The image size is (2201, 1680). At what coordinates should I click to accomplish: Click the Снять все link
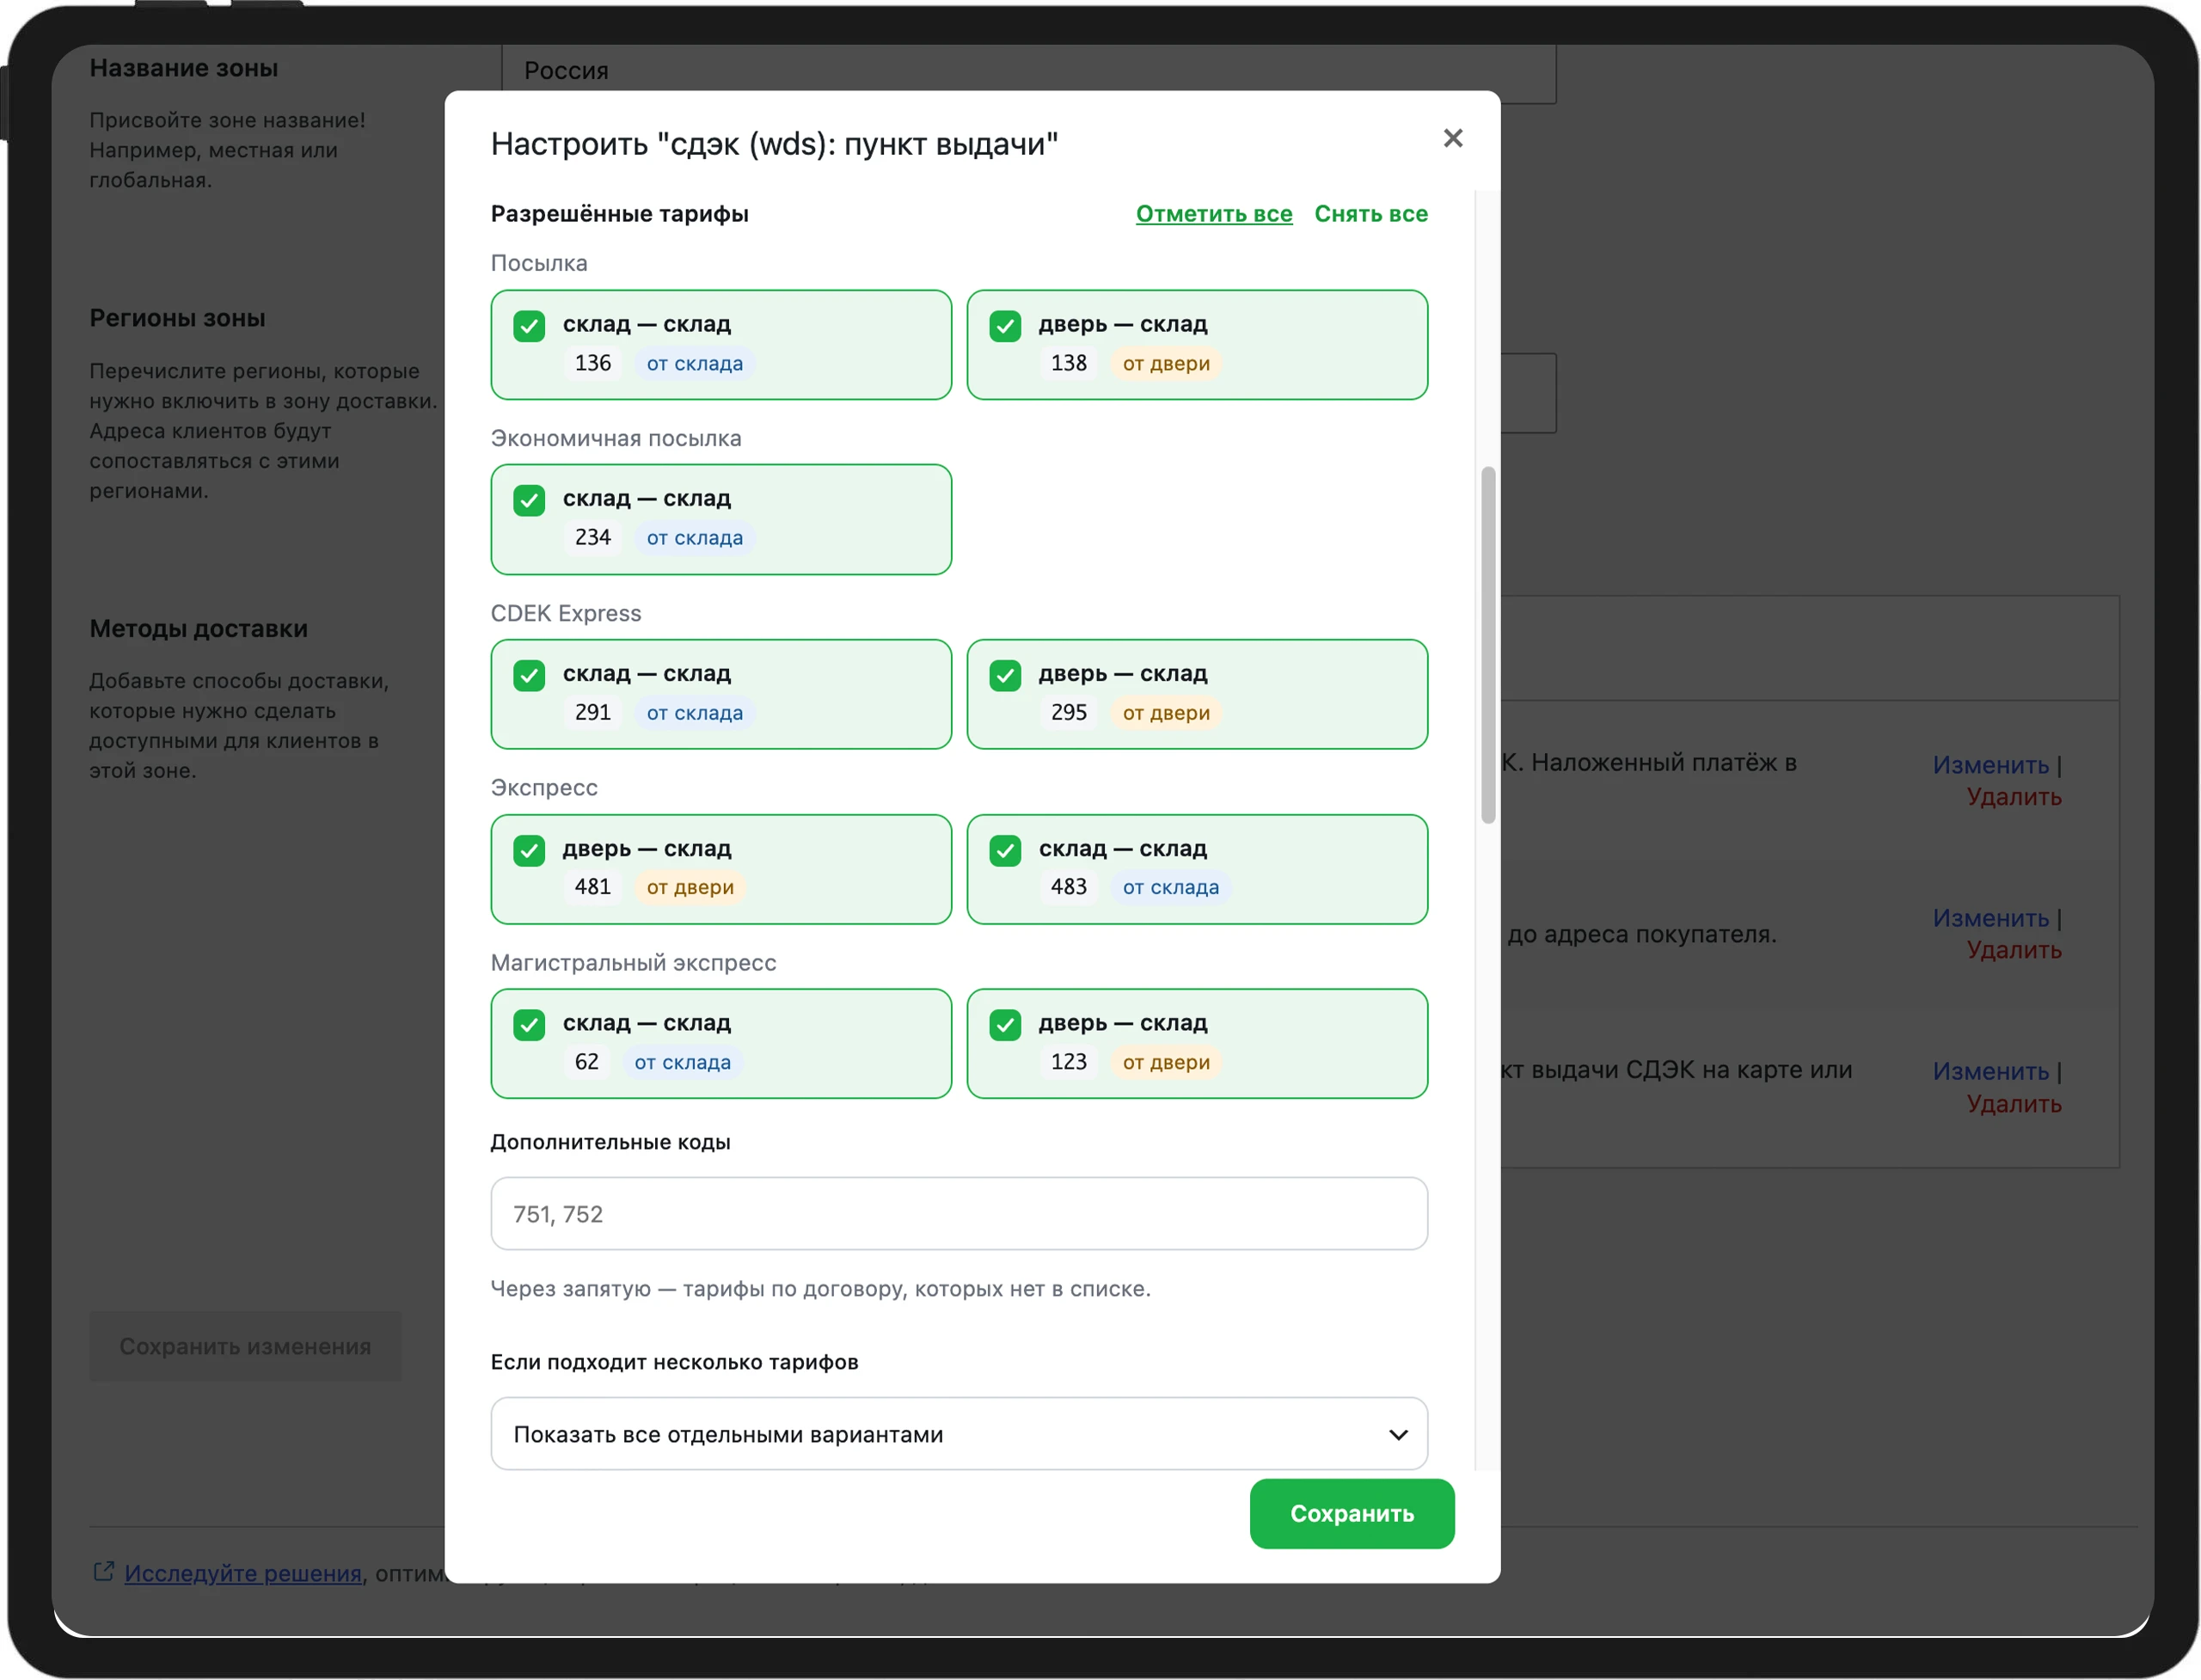1371,214
